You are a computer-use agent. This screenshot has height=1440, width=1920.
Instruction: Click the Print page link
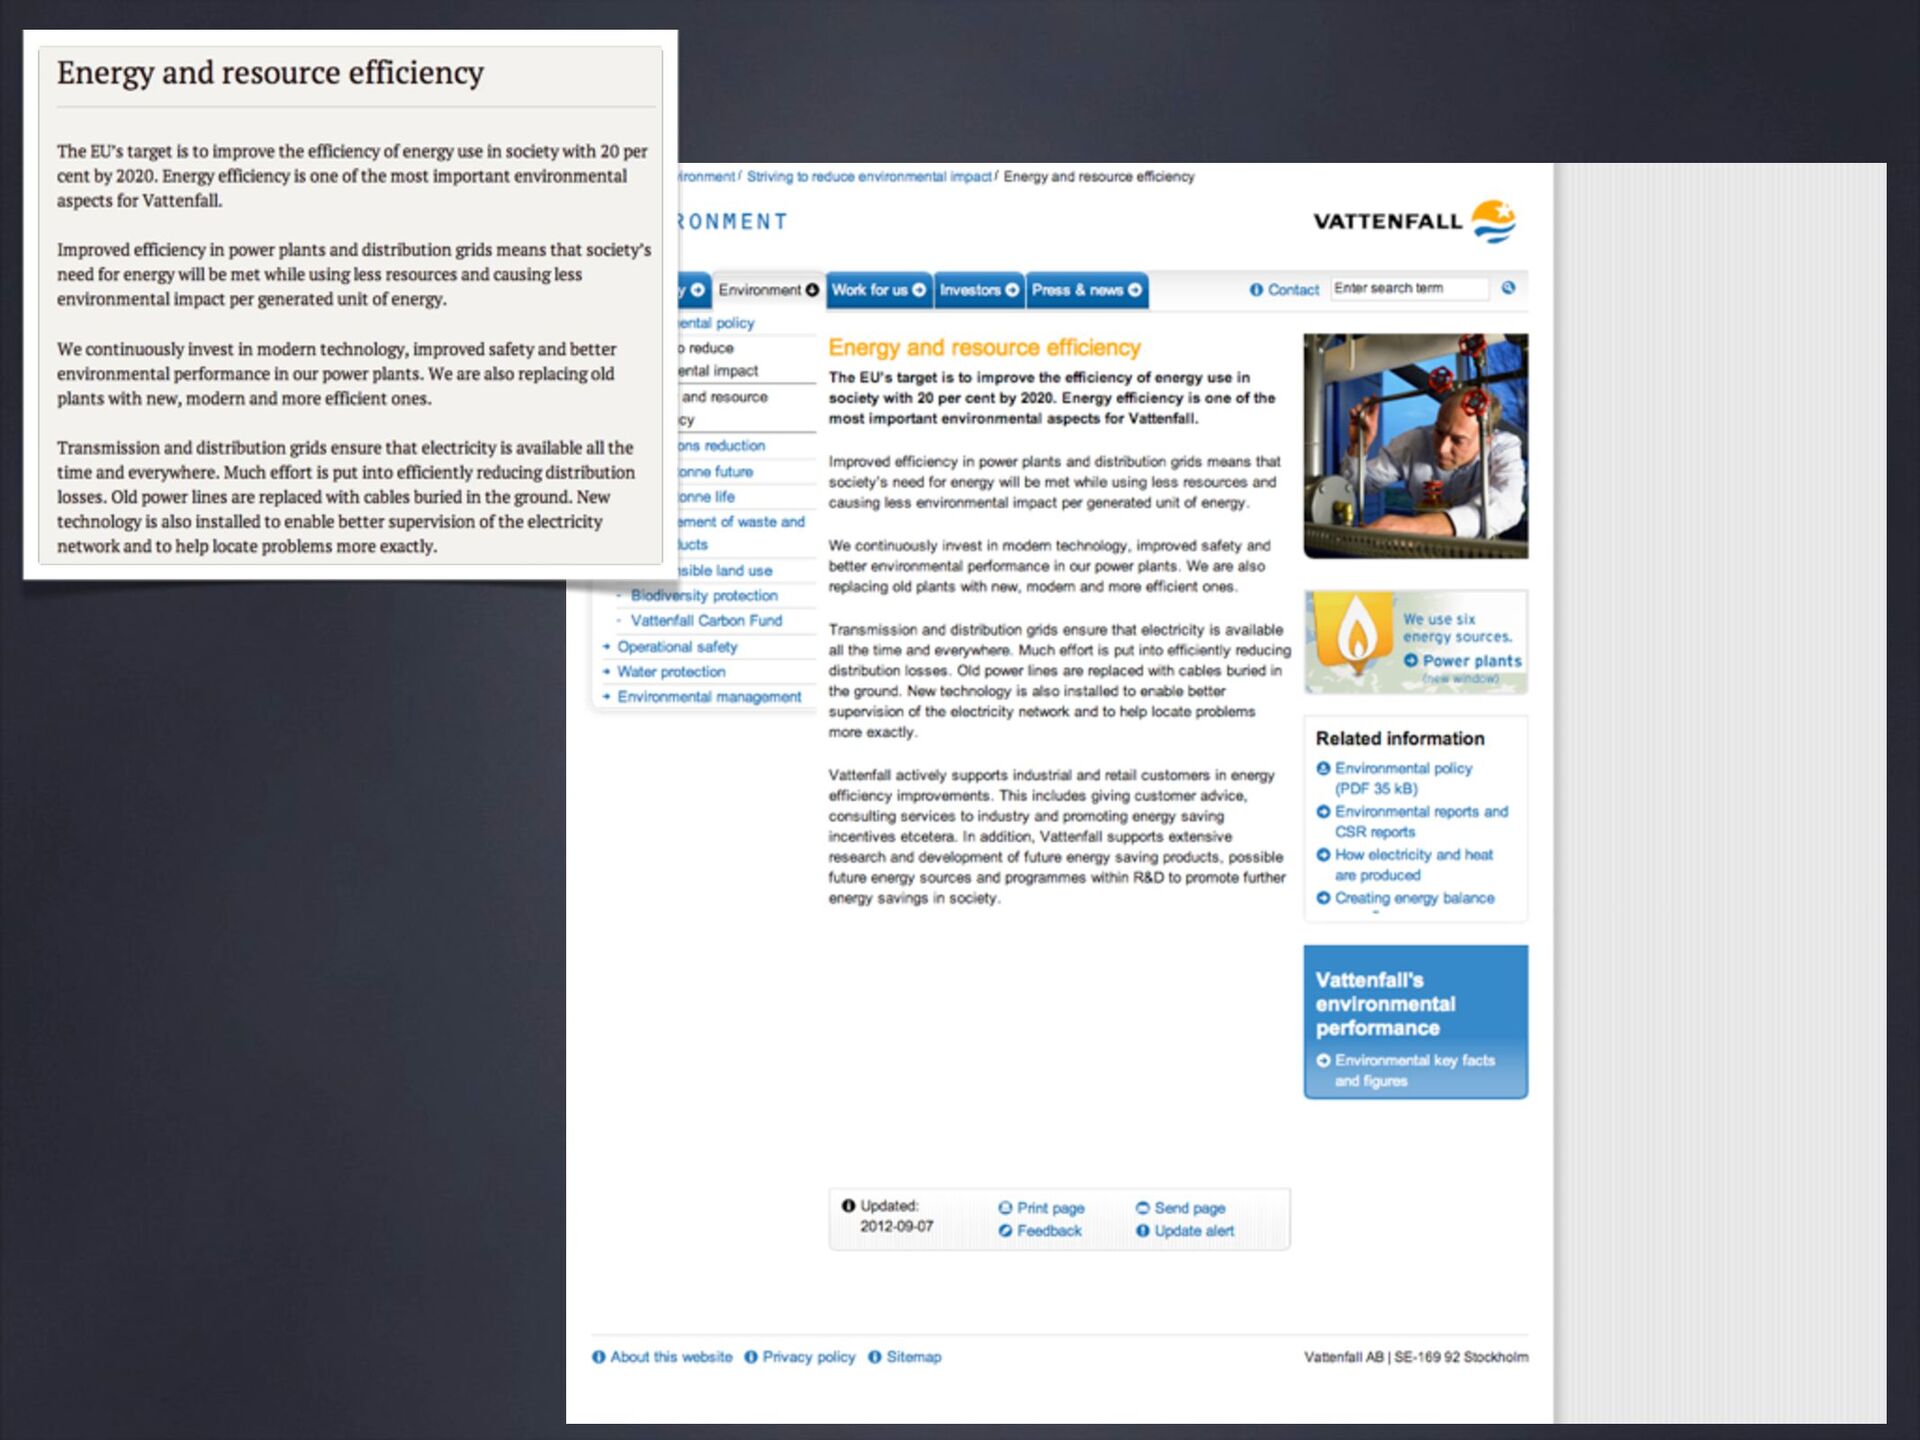pyautogui.click(x=1050, y=1208)
